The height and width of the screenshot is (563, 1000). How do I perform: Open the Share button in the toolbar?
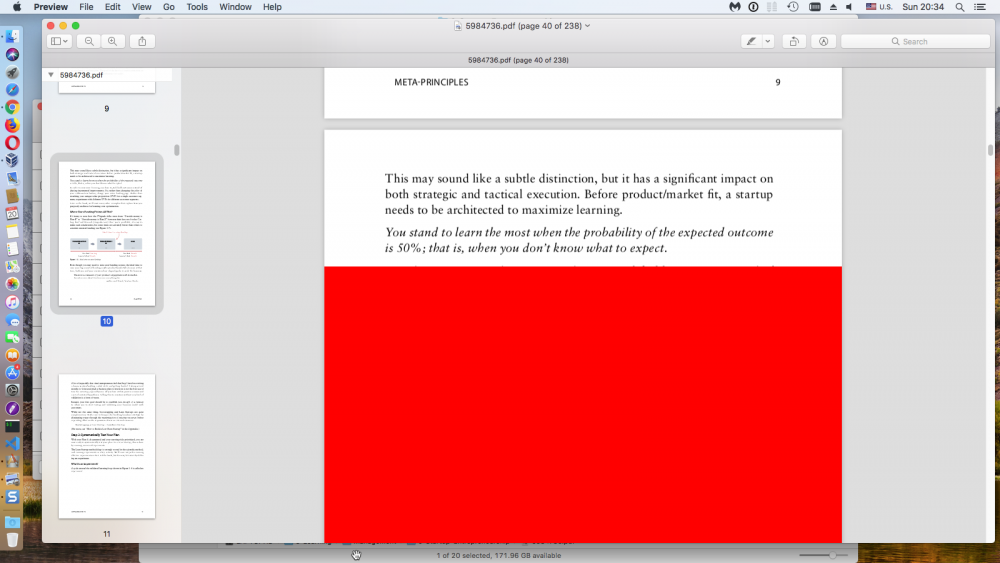[x=142, y=41]
